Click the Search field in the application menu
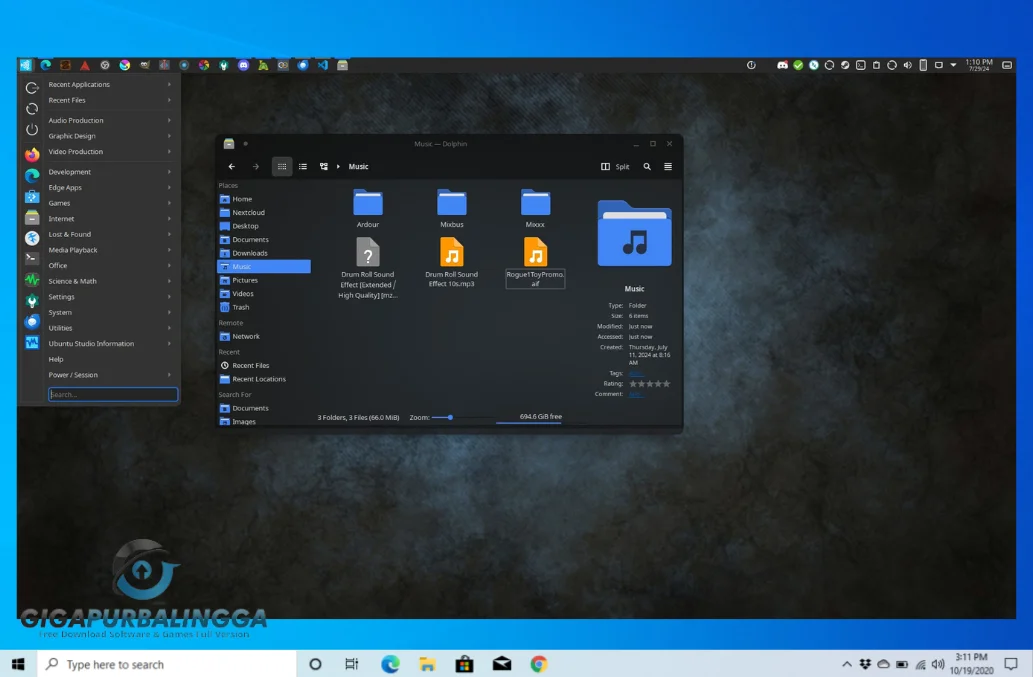Image resolution: width=1033 pixels, height=677 pixels. coord(112,394)
